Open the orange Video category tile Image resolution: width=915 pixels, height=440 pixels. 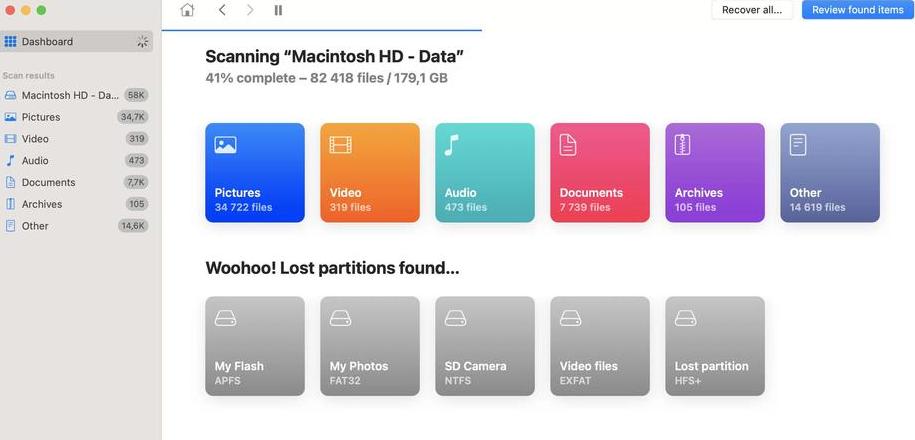click(x=370, y=173)
